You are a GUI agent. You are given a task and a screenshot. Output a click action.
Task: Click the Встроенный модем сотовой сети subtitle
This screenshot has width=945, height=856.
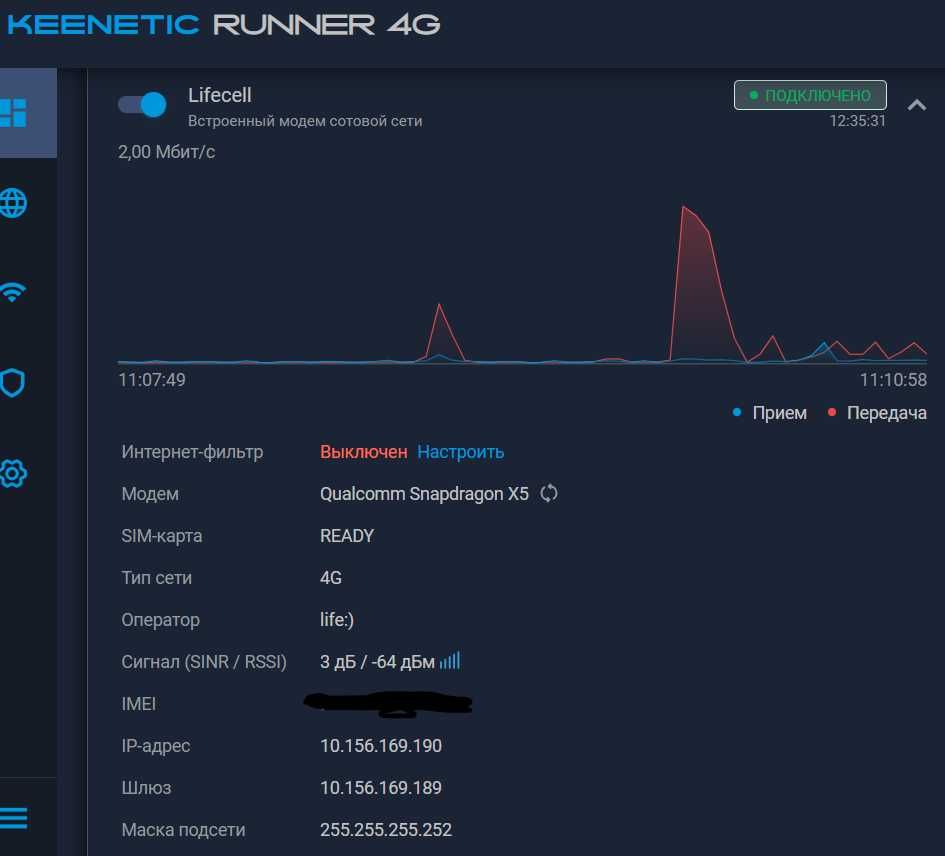tap(305, 121)
